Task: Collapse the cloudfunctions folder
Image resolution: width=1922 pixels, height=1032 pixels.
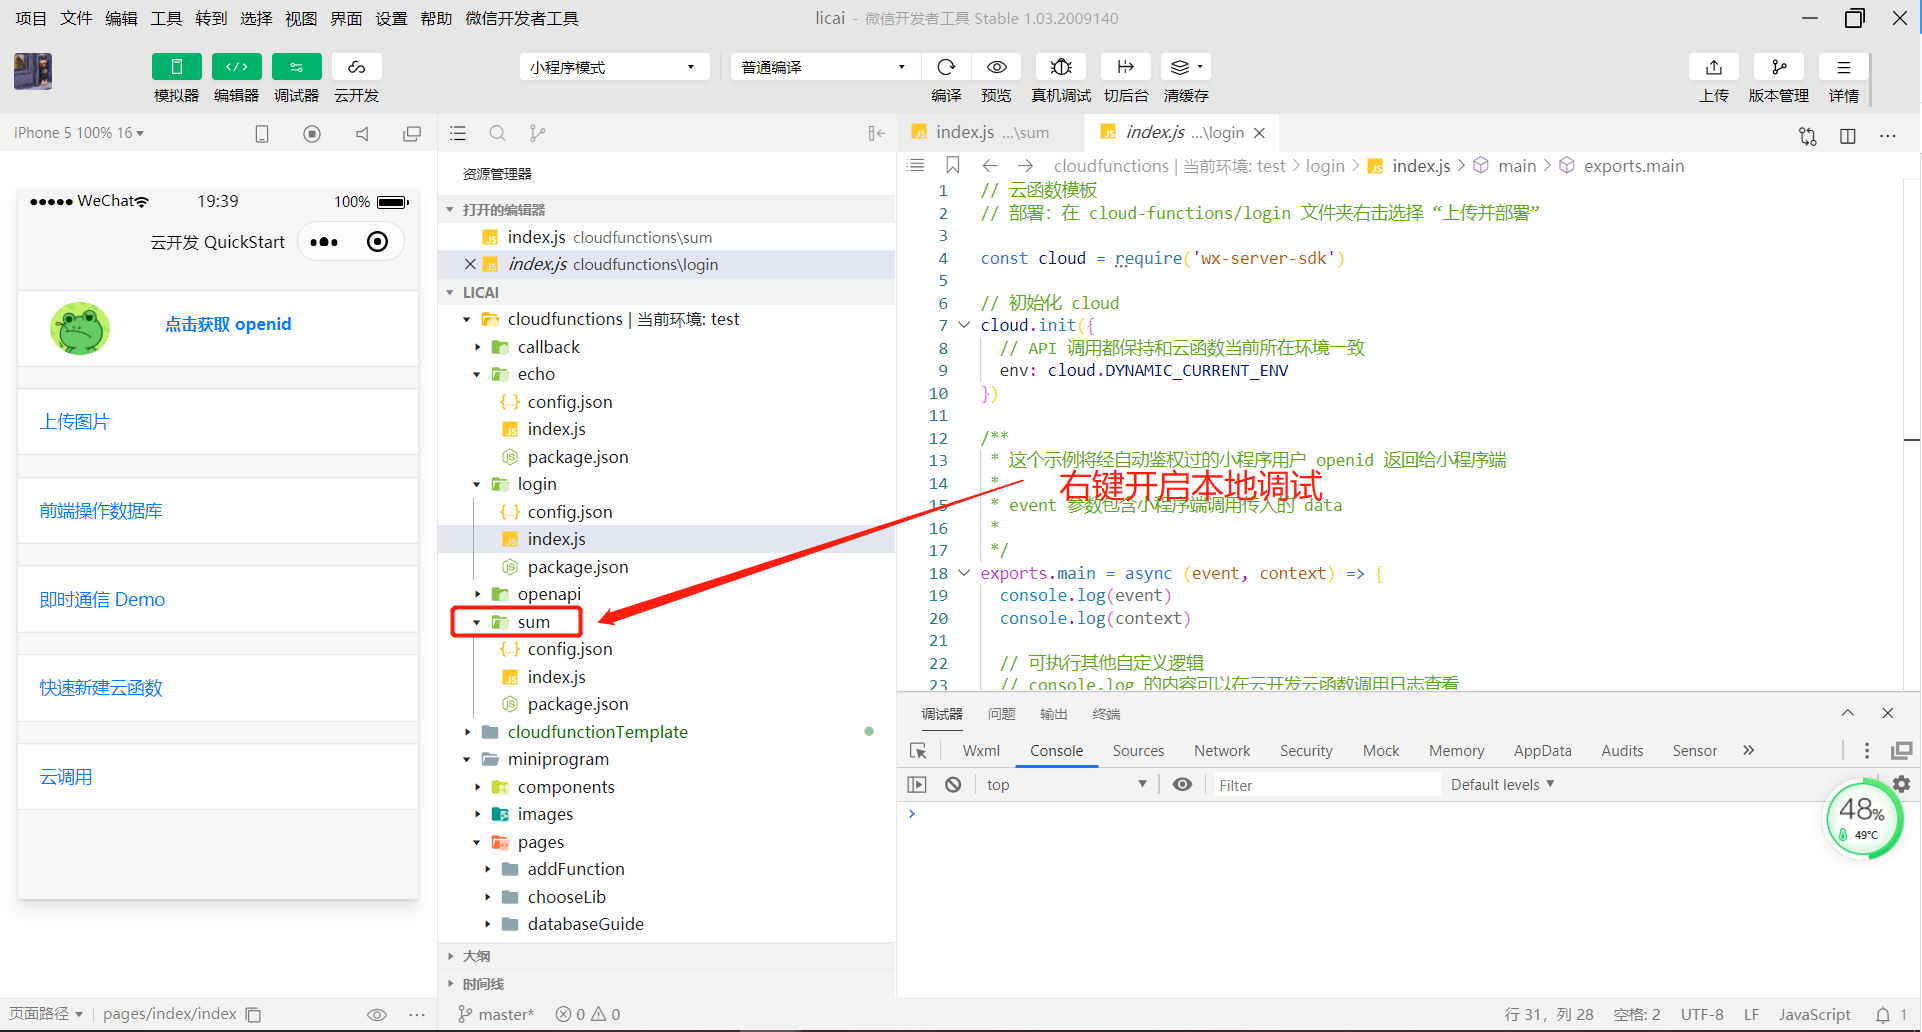Action: coord(467,320)
